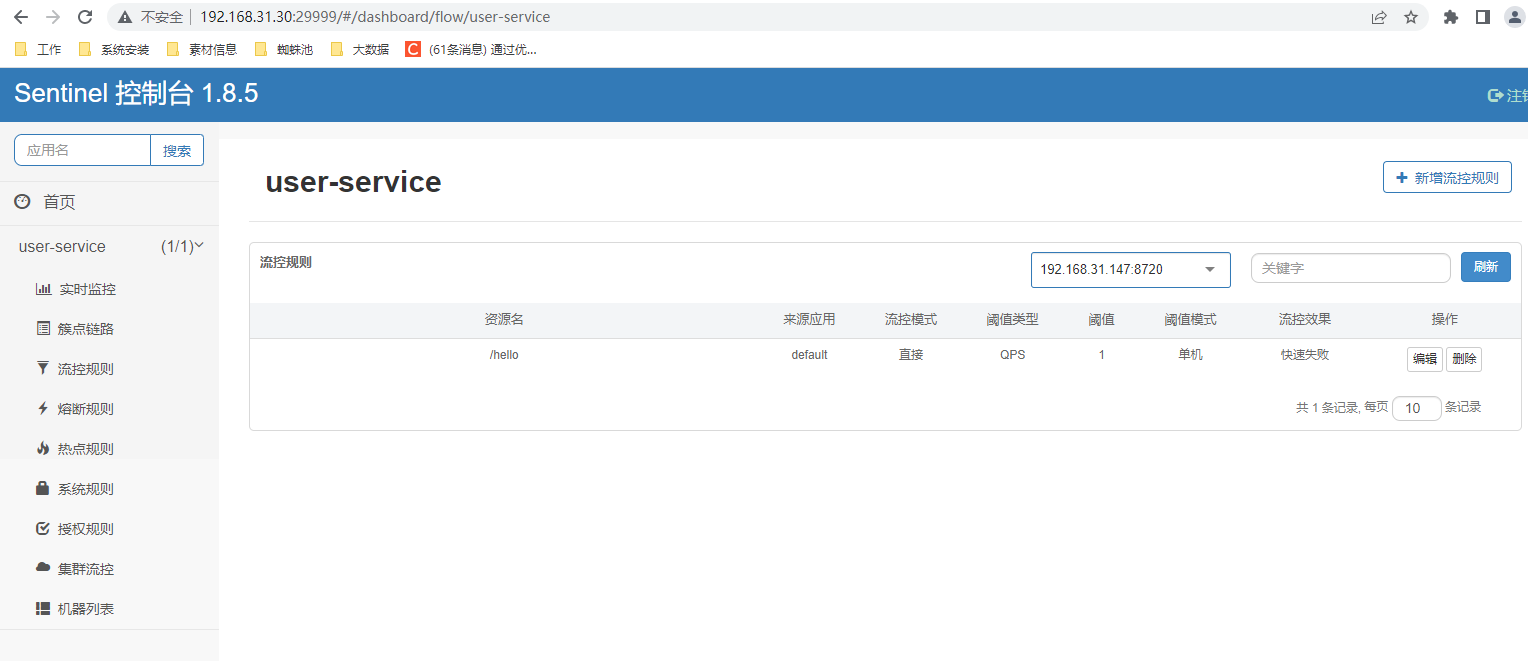Click the chart icon beside 实时监控

tap(43, 289)
